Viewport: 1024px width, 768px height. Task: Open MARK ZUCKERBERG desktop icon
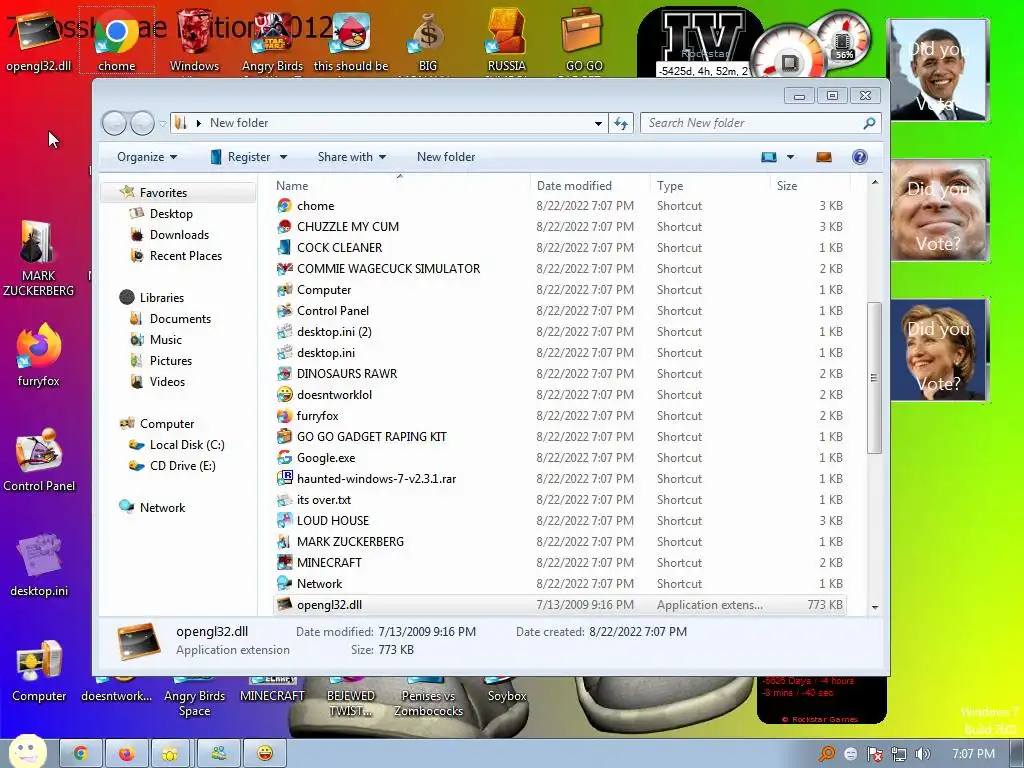tap(39, 259)
